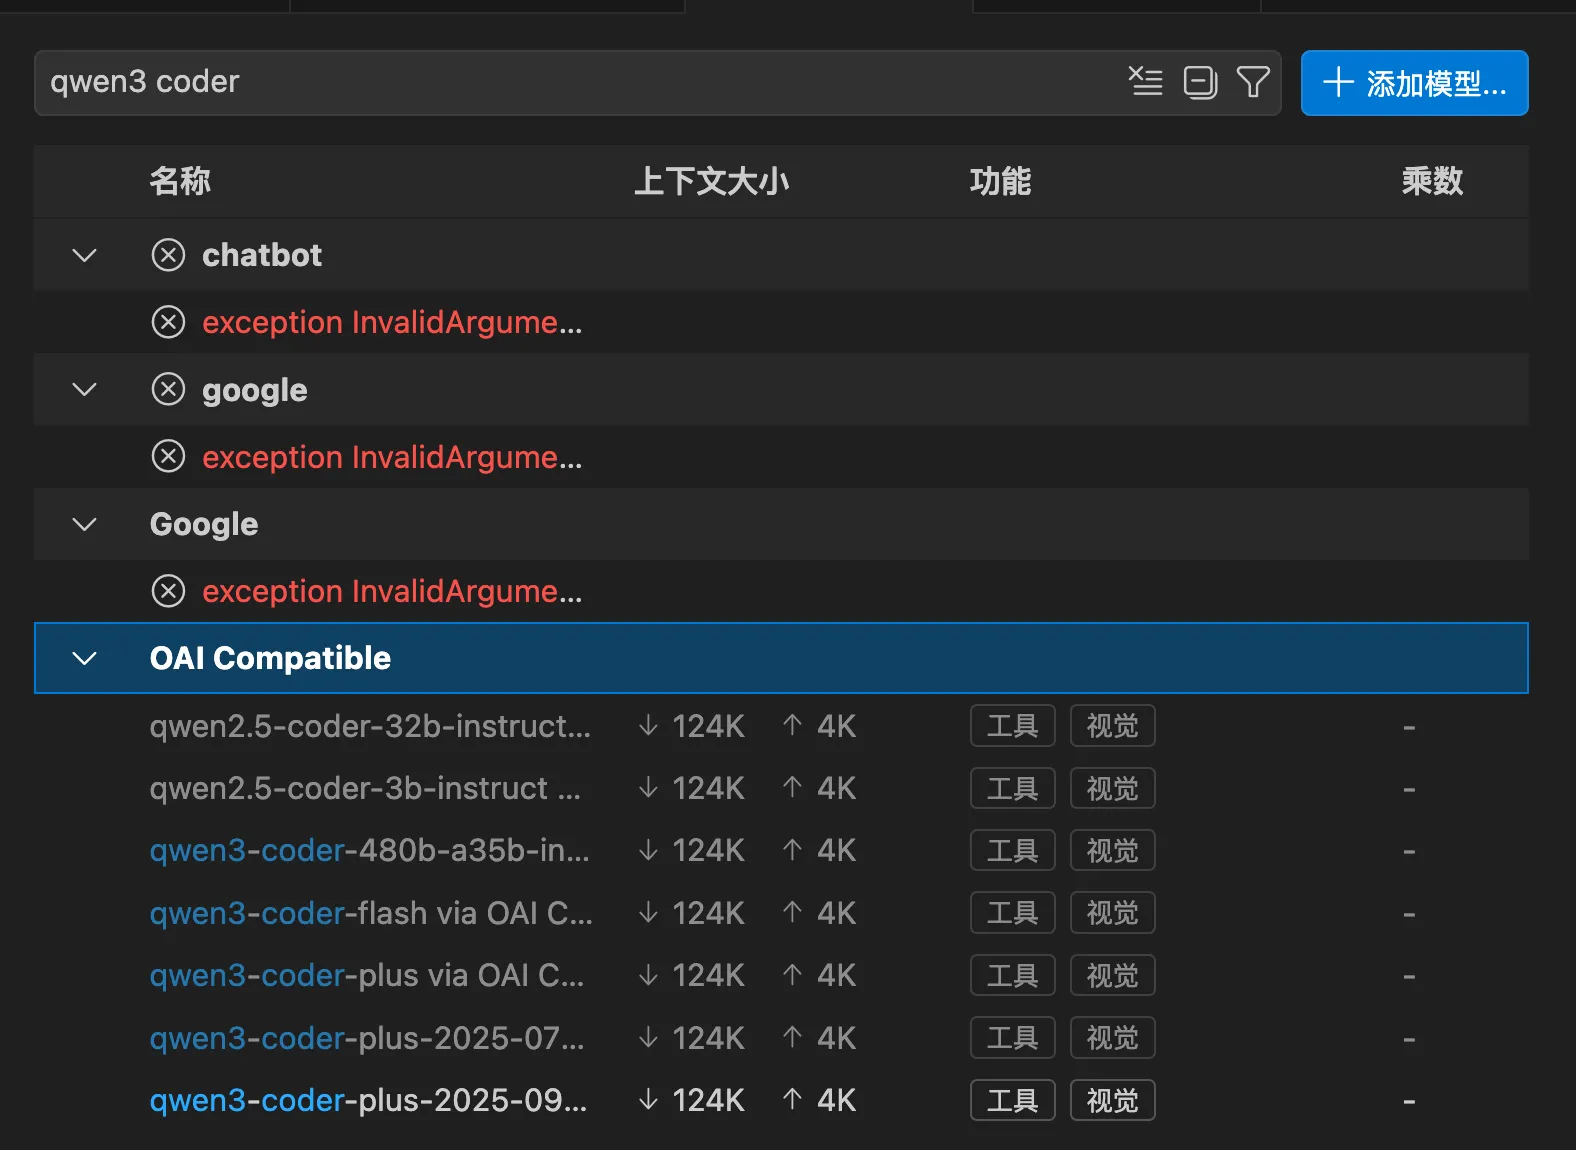This screenshot has width=1576, height=1150.
Task: Collapse the chatbot provider group
Action: tap(85, 255)
